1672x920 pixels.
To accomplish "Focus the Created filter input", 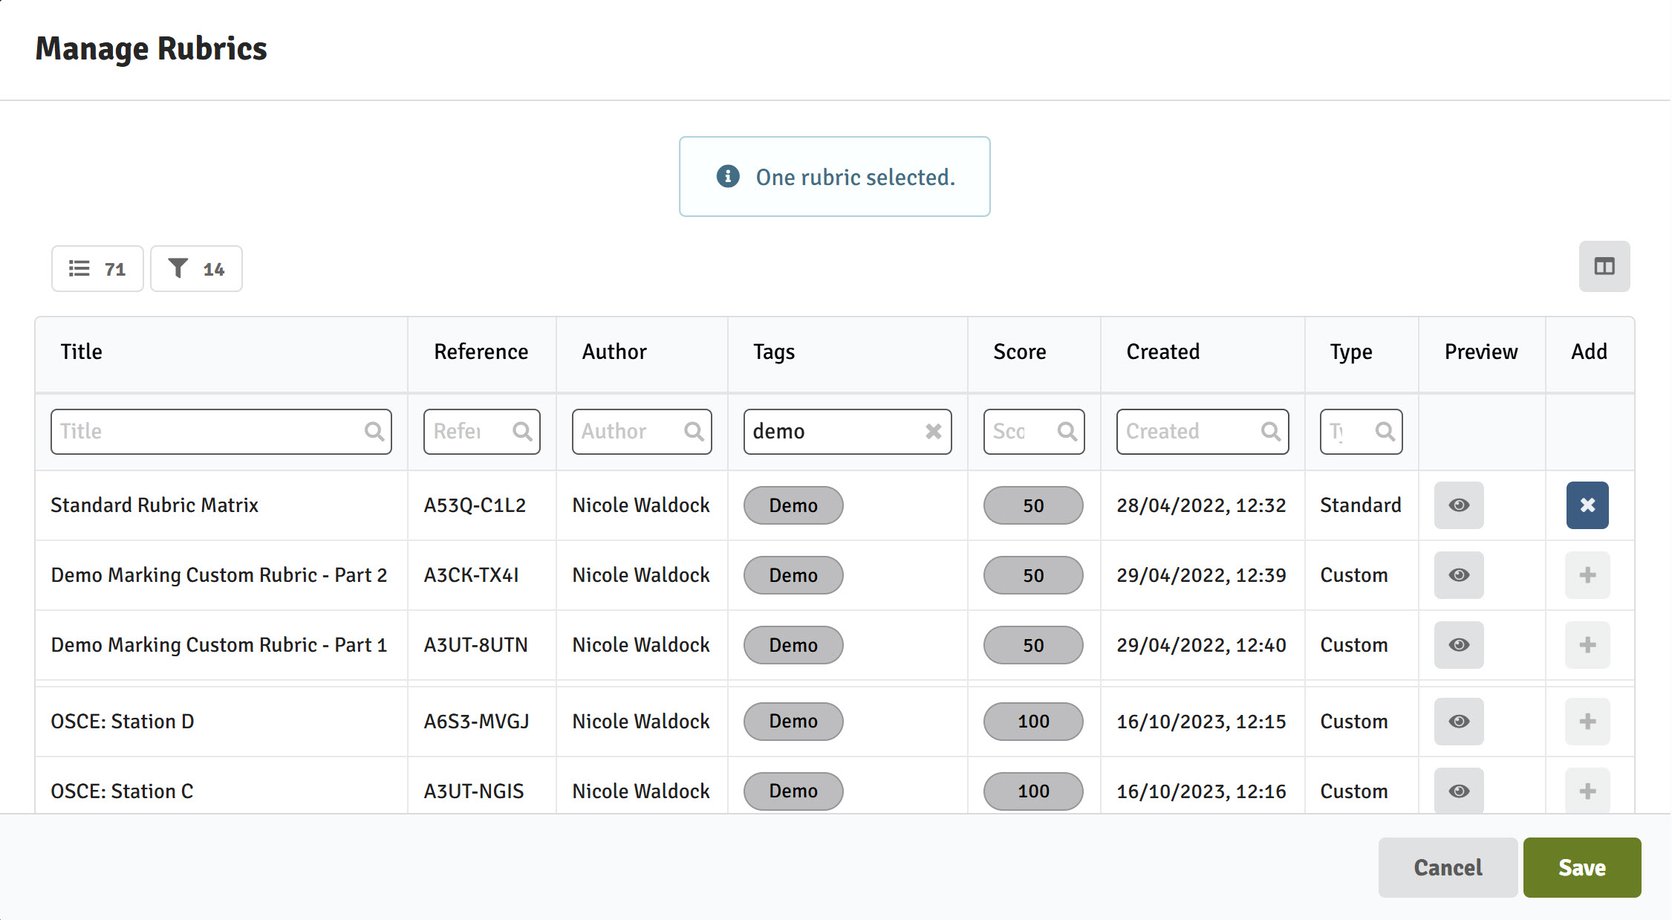I will 1202,431.
